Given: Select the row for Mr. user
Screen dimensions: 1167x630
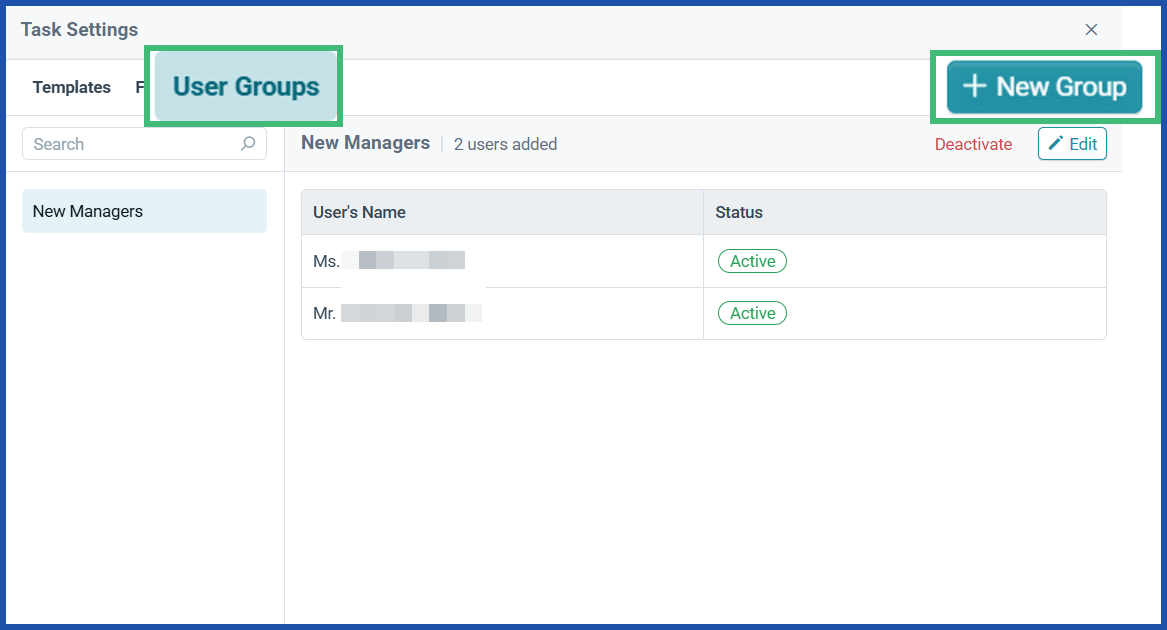Looking at the screenshot, I should [500, 313].
